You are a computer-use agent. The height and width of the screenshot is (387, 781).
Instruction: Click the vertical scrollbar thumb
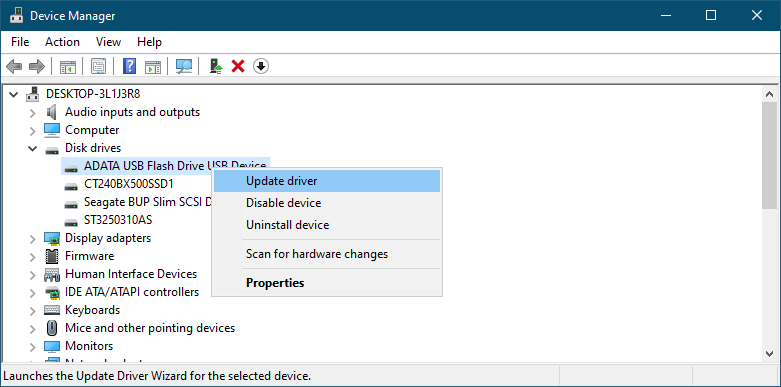pyautogui.click(x=769, y=155)
